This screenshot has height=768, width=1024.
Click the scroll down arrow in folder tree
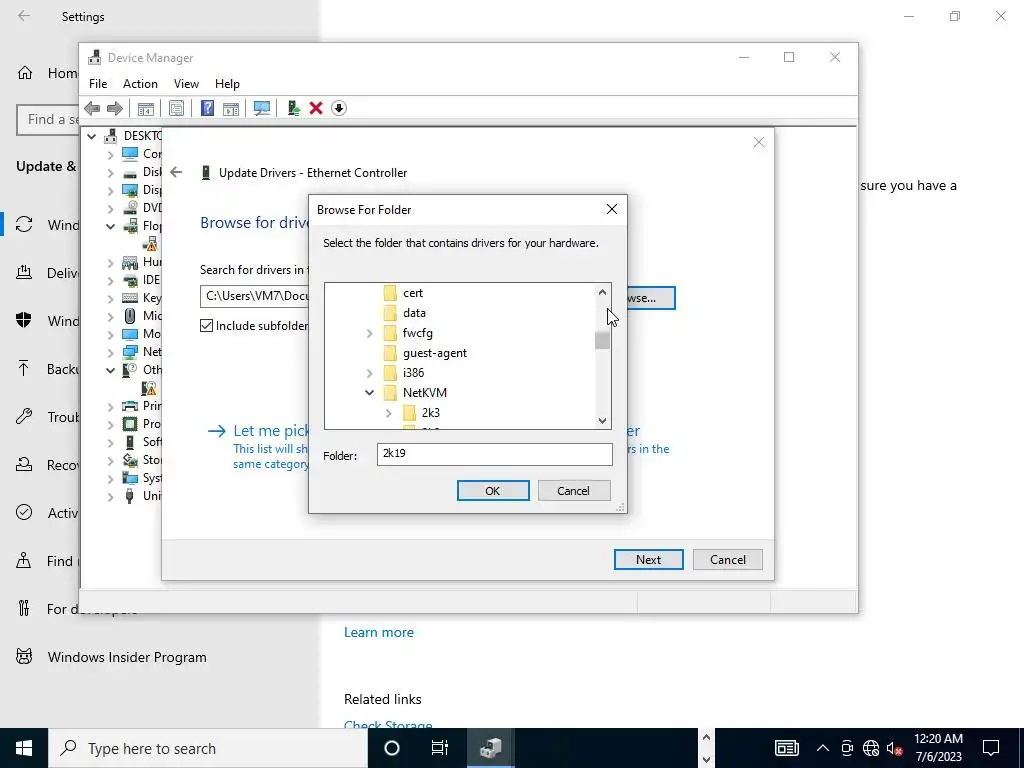pyautogui.click(x=602, y=421)
